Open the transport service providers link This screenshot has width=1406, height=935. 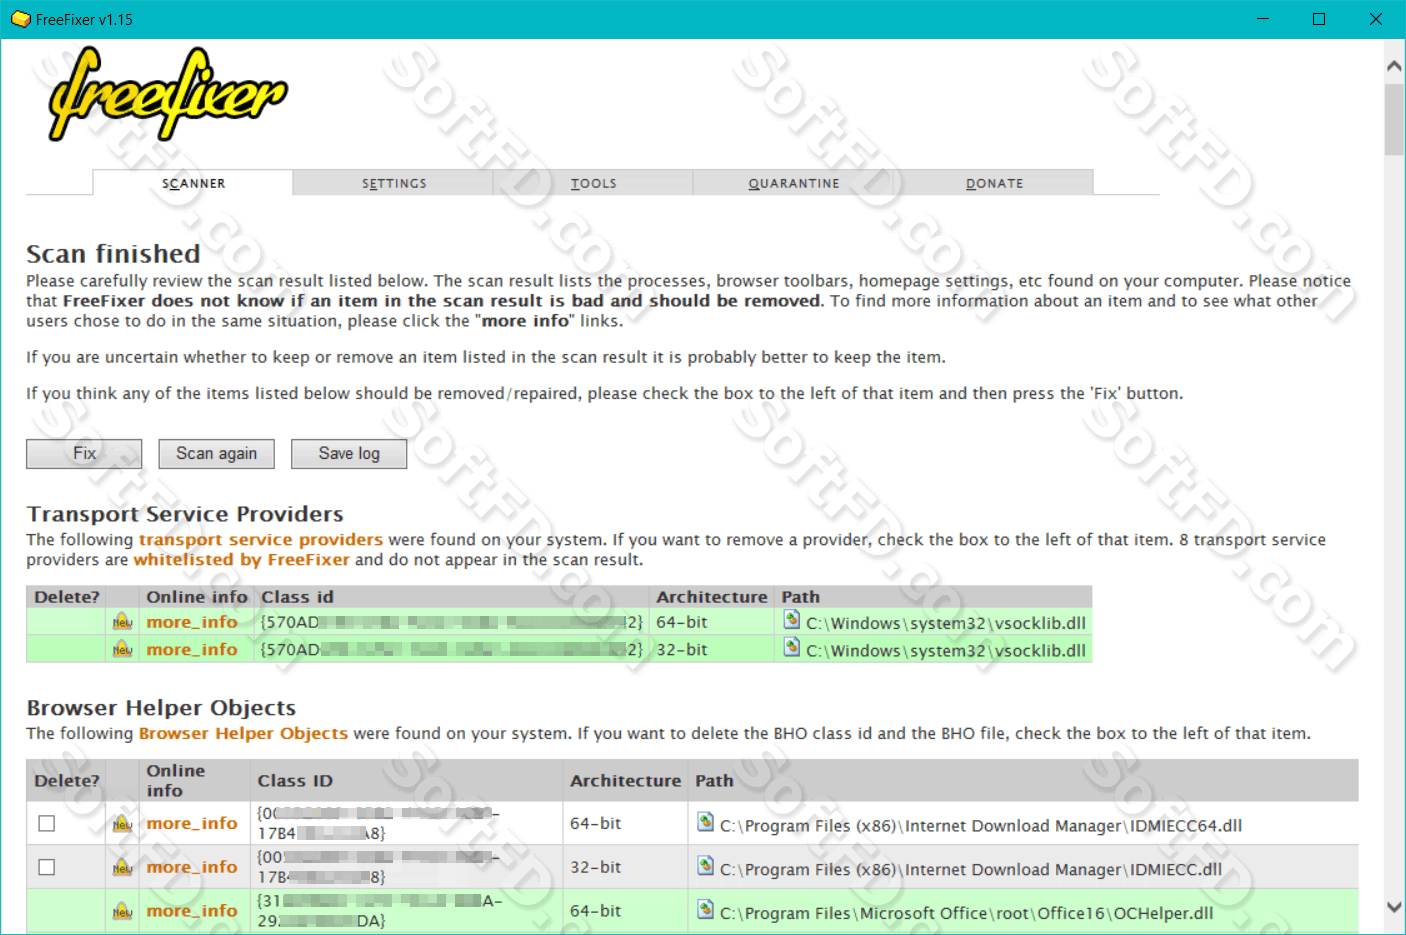click(261, 540)
